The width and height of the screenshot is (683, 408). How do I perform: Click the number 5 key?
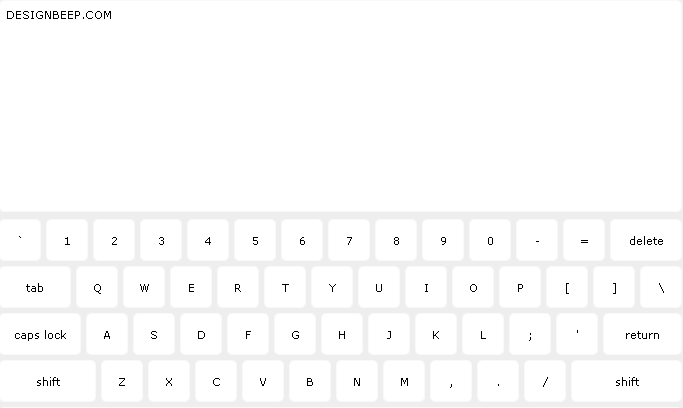(255, 240)
